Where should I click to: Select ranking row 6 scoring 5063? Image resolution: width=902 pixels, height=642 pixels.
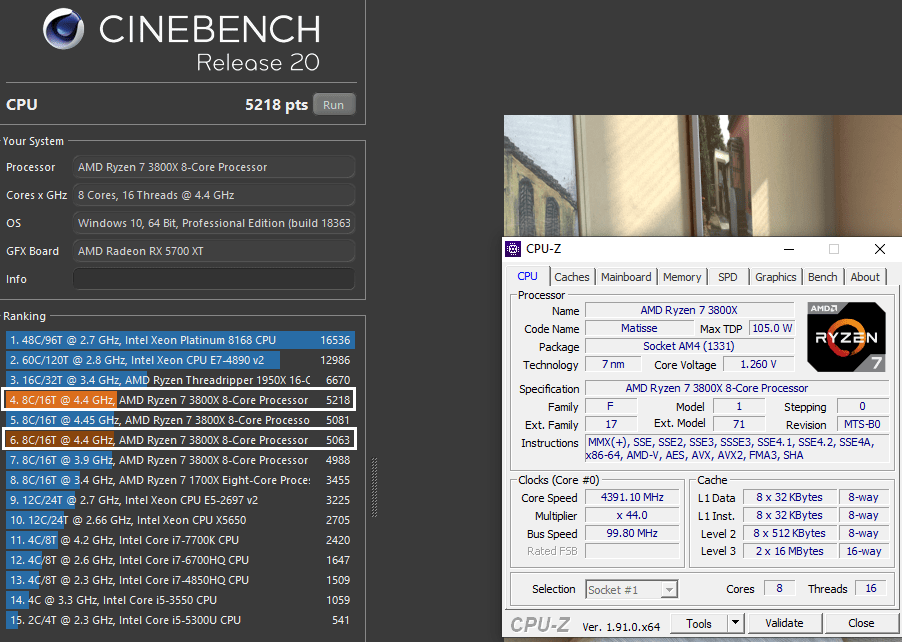(x=180, y=440)
